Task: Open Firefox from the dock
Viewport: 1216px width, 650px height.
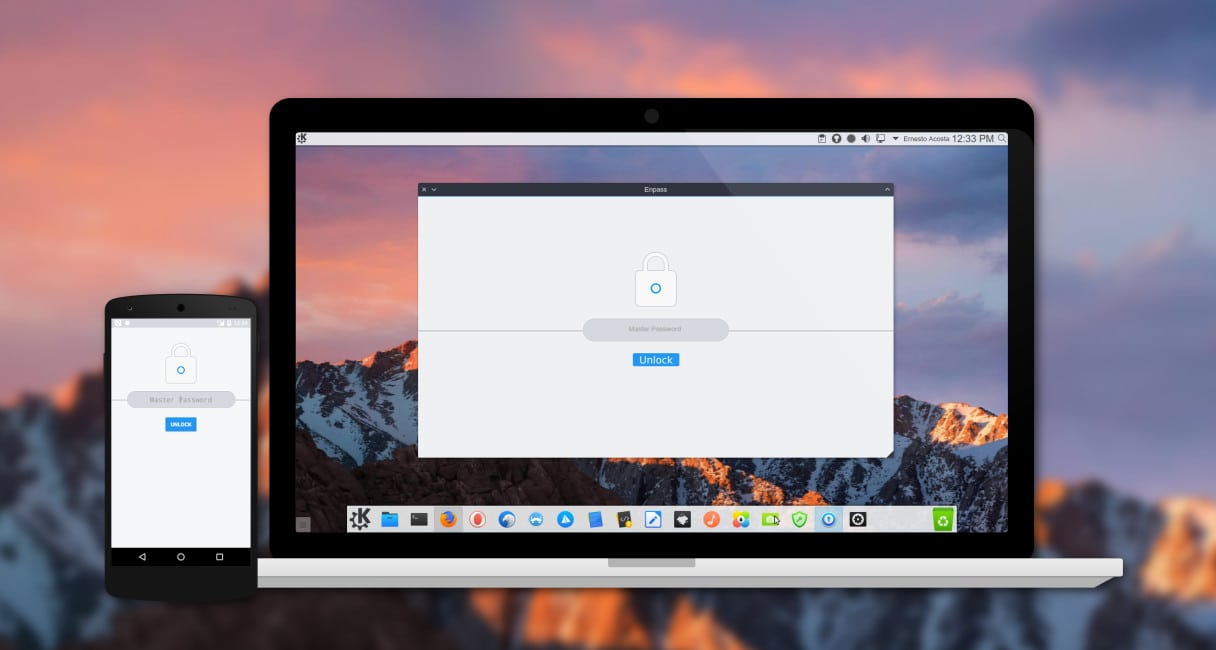Action: click(x=448, y=519)
